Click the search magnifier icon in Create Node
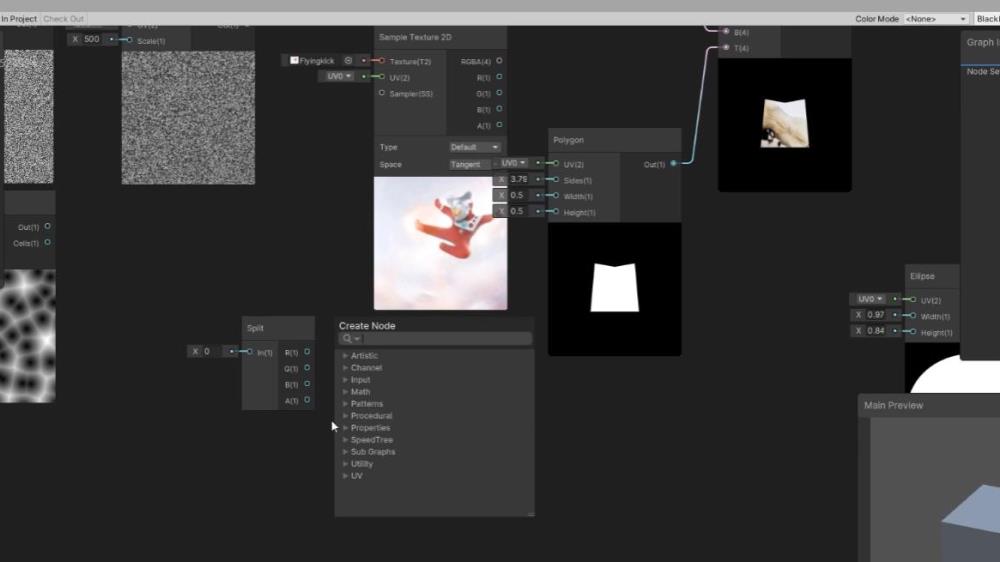1000x562 pixels. [347, 339]
